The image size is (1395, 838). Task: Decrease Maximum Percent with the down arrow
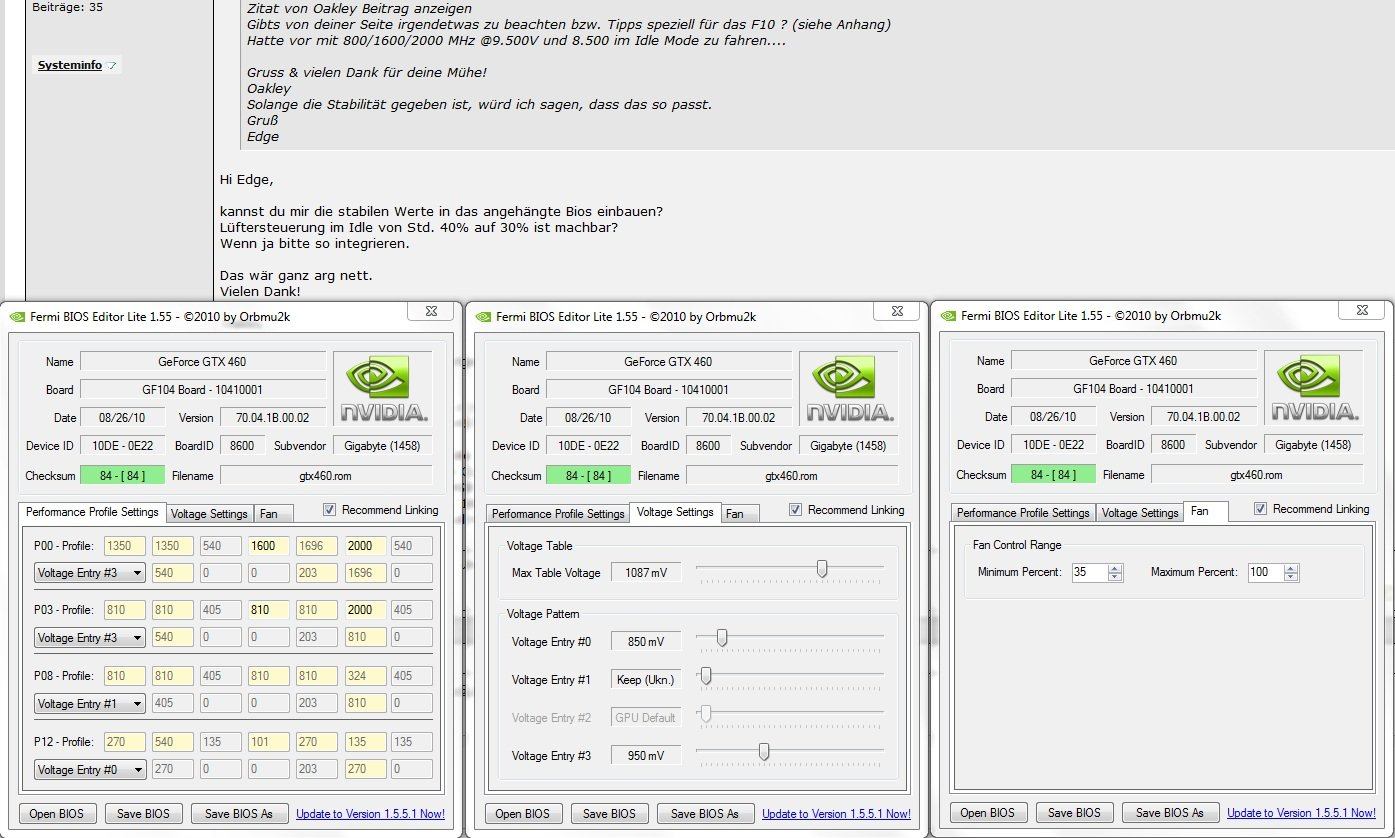coord(1291,577)
